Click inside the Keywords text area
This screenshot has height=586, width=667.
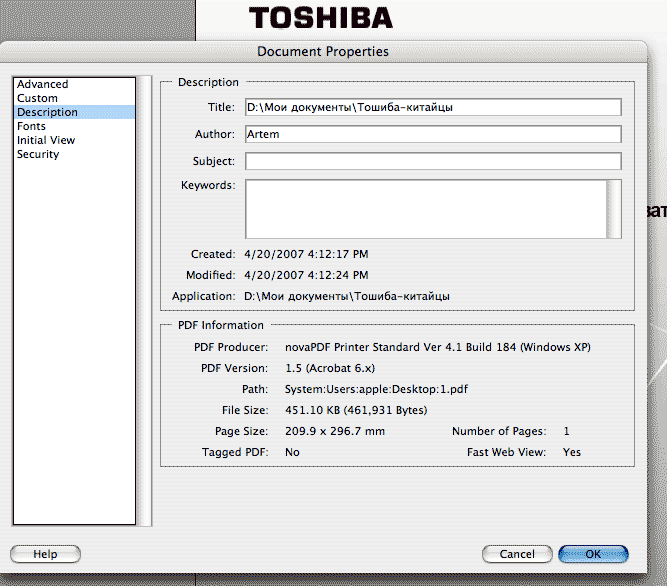tap(426, 209)
